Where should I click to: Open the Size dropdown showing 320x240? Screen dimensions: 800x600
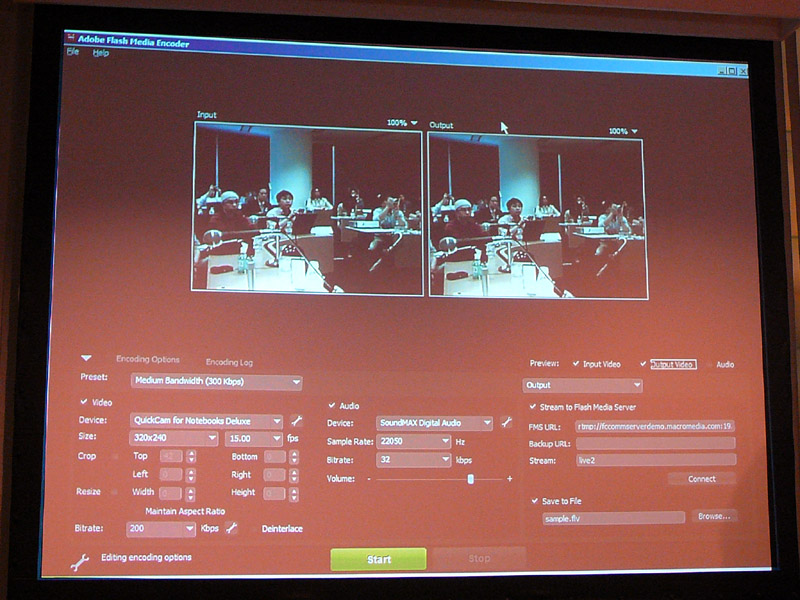click(173, 438)
